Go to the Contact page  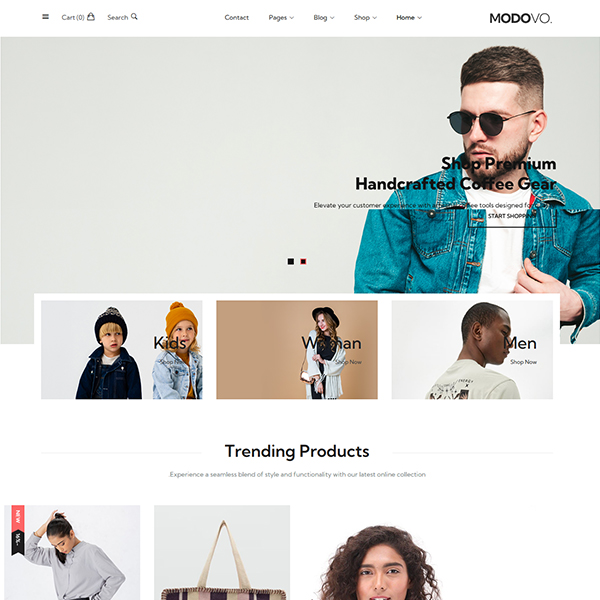236,18
